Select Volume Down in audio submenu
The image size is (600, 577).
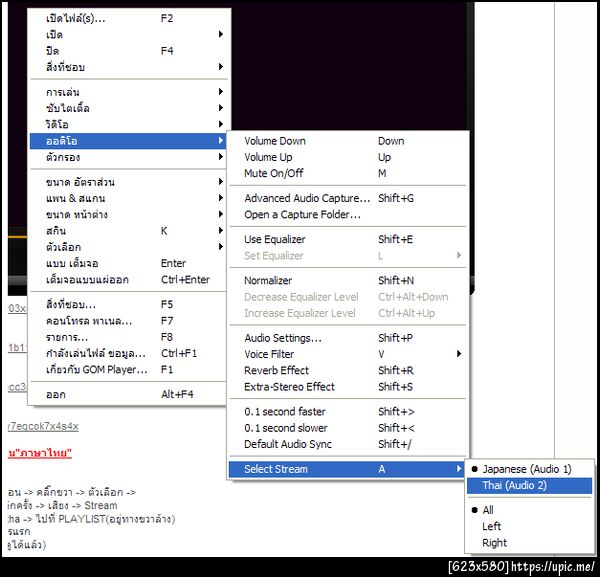click(x=347, y=141)
